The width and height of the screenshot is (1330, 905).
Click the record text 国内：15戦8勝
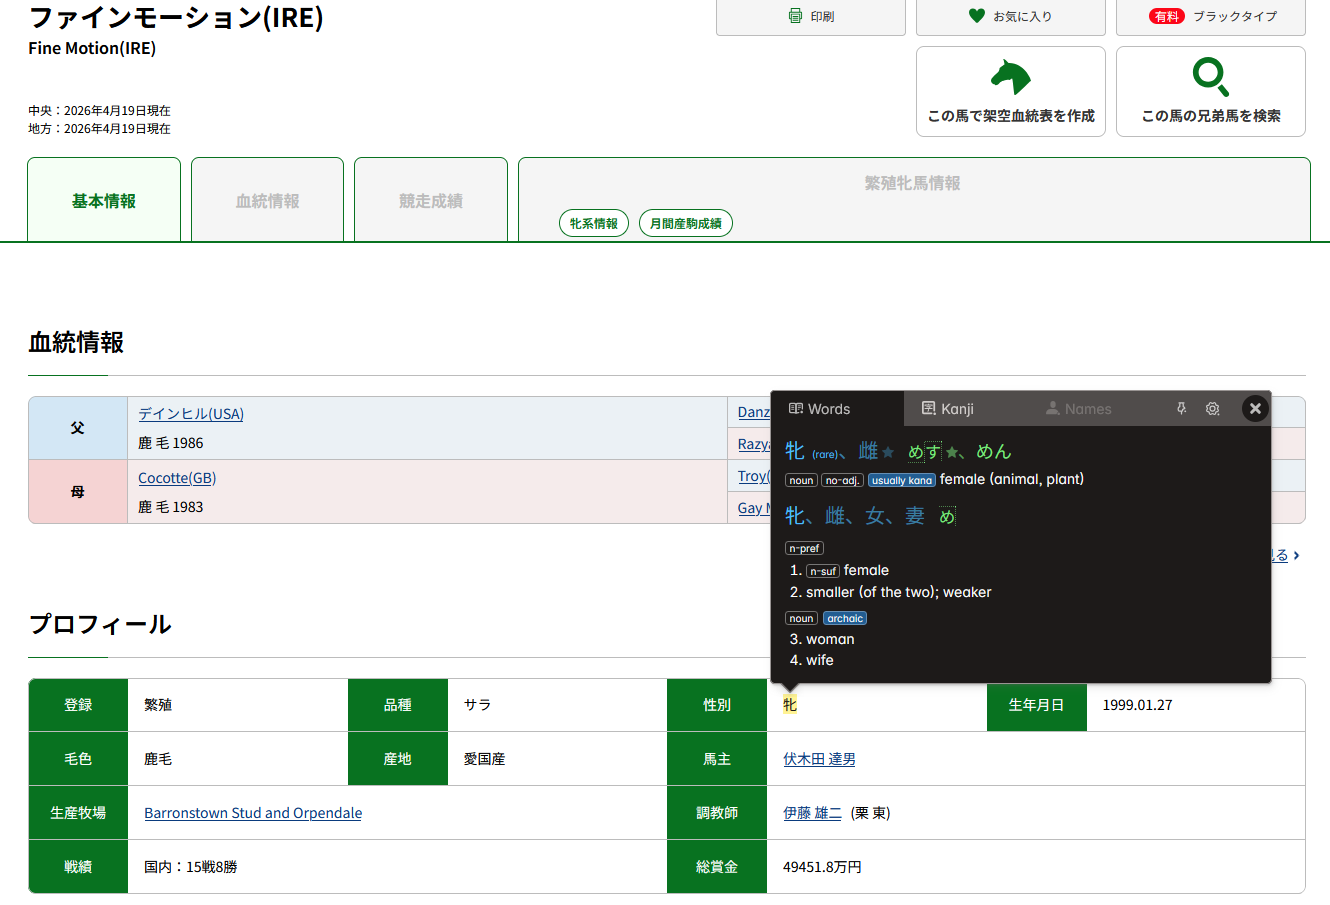click(191, 867)
